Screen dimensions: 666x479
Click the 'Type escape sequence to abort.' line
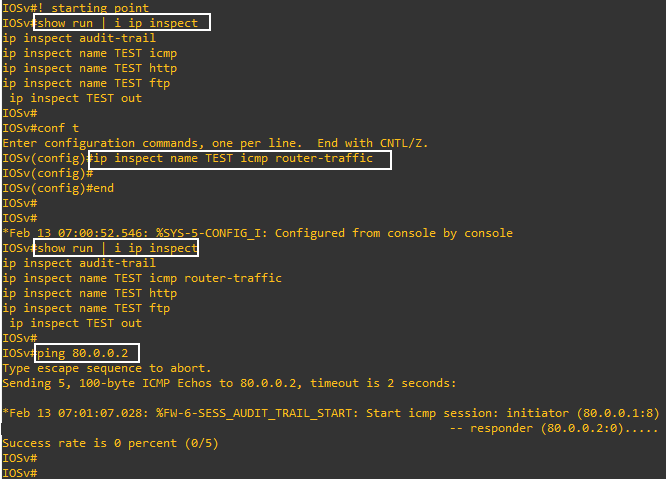coord(107,368)
